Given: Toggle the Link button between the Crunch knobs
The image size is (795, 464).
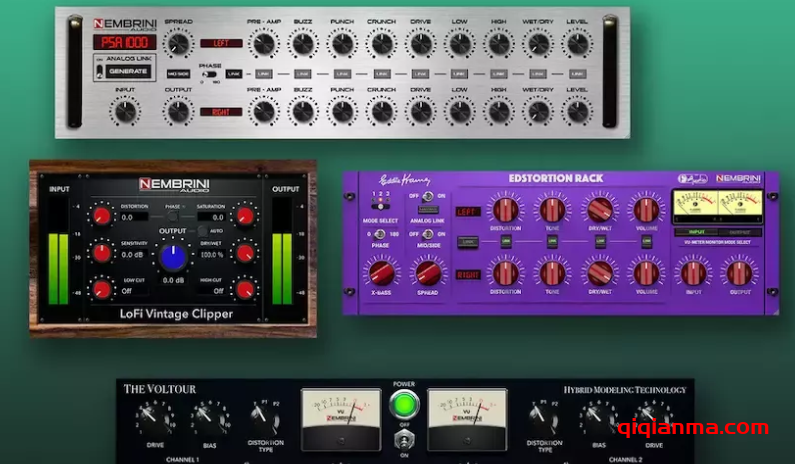Looking at the screenshot, I should [381, 74].
